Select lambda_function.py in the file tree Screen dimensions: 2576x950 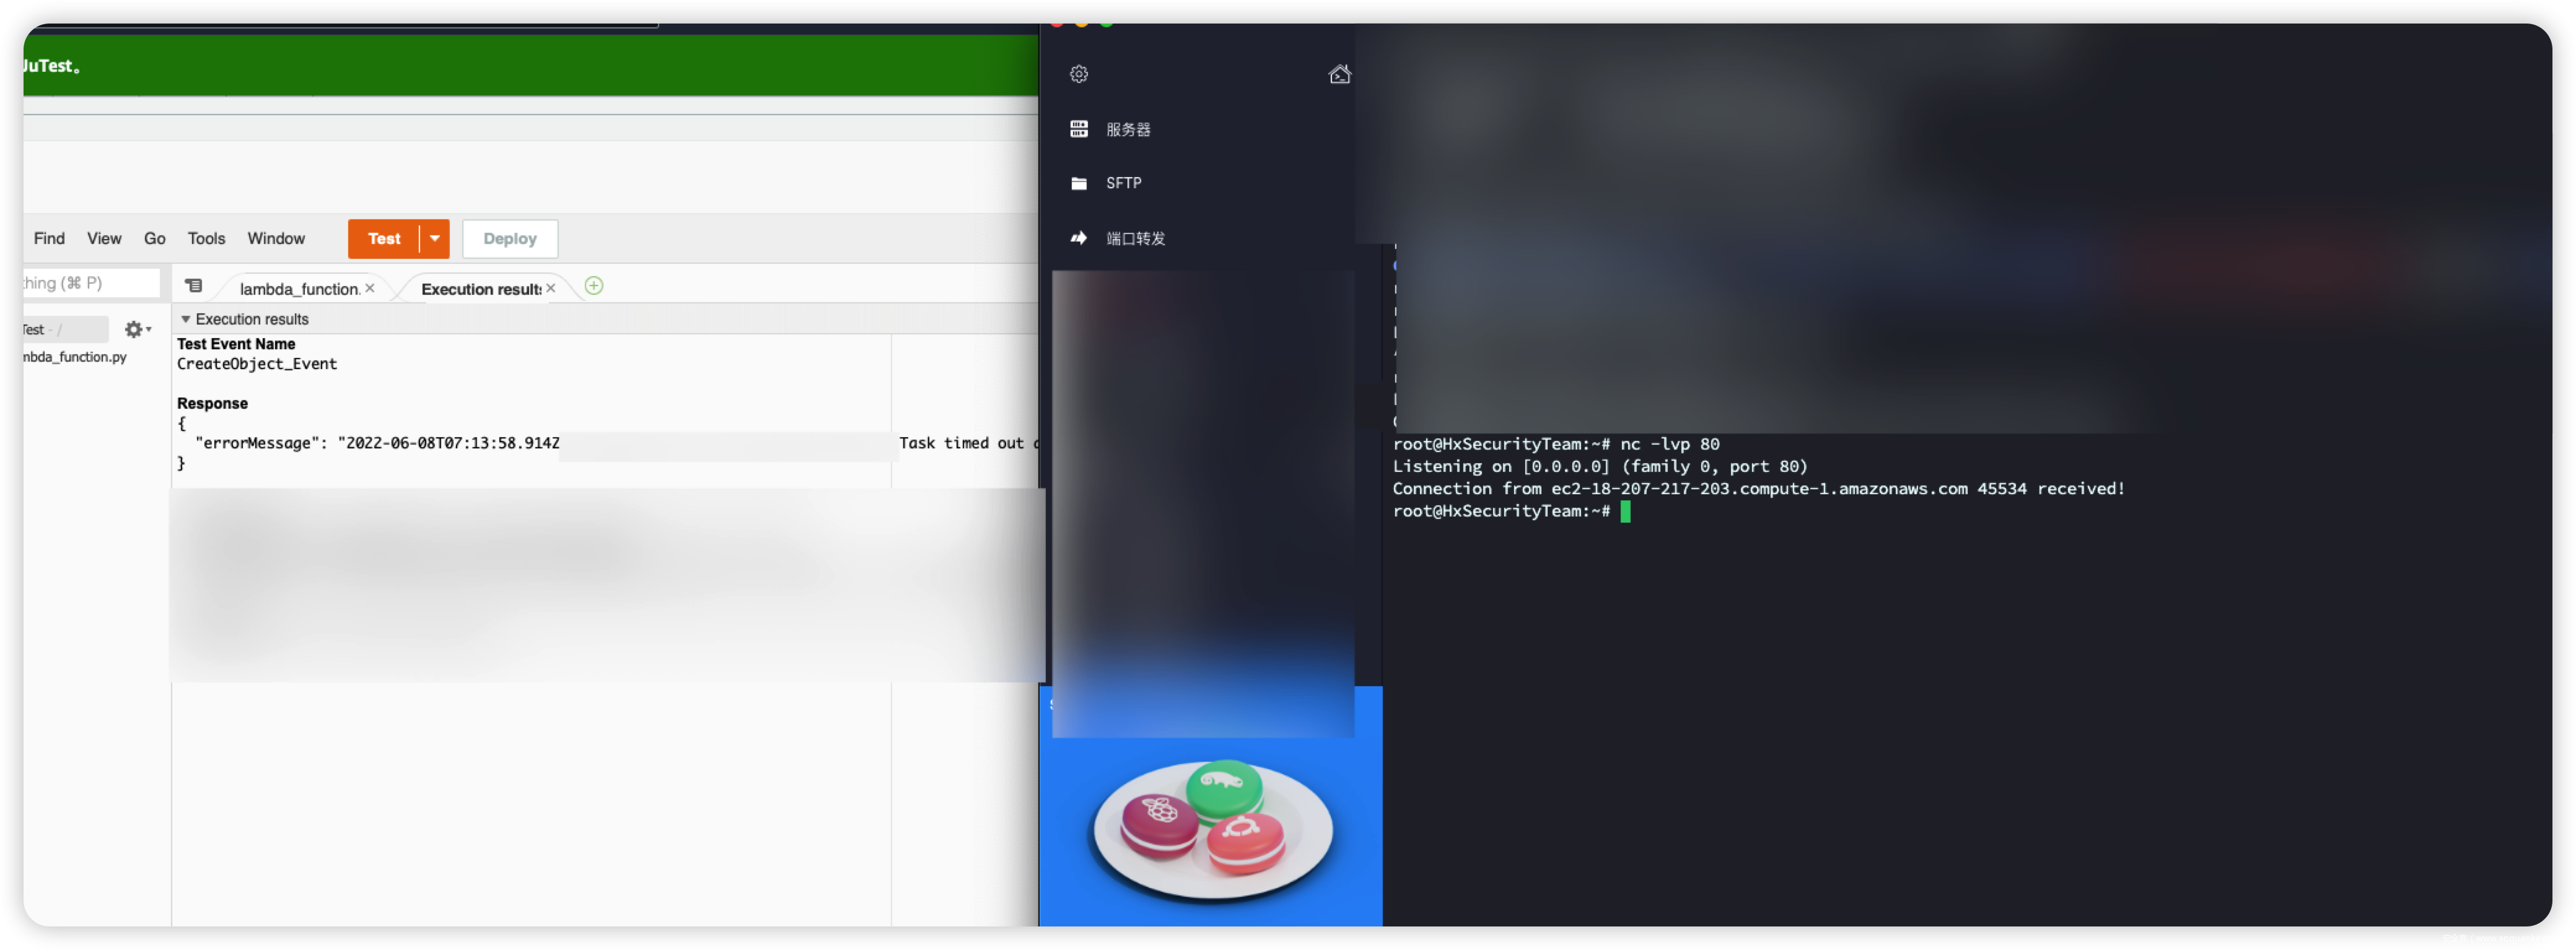76,357
